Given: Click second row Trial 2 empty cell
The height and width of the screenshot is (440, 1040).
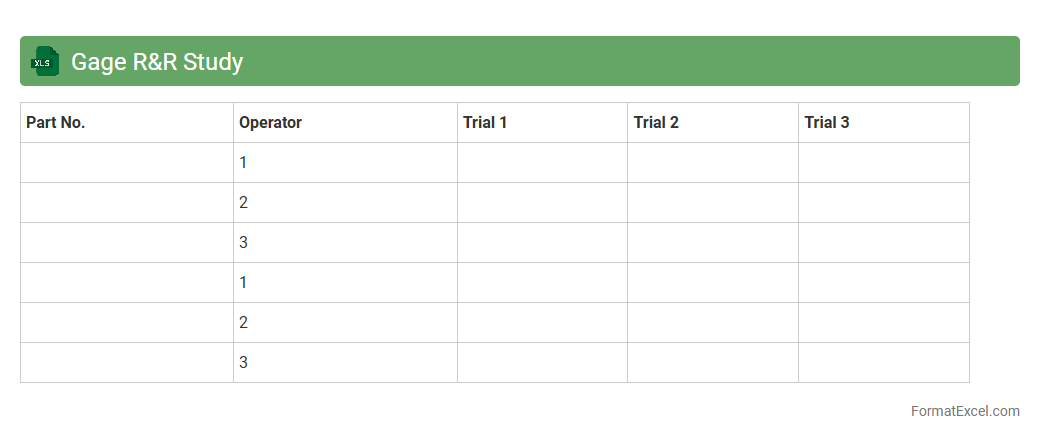Looking at the screenshot, I should (712, 203).
